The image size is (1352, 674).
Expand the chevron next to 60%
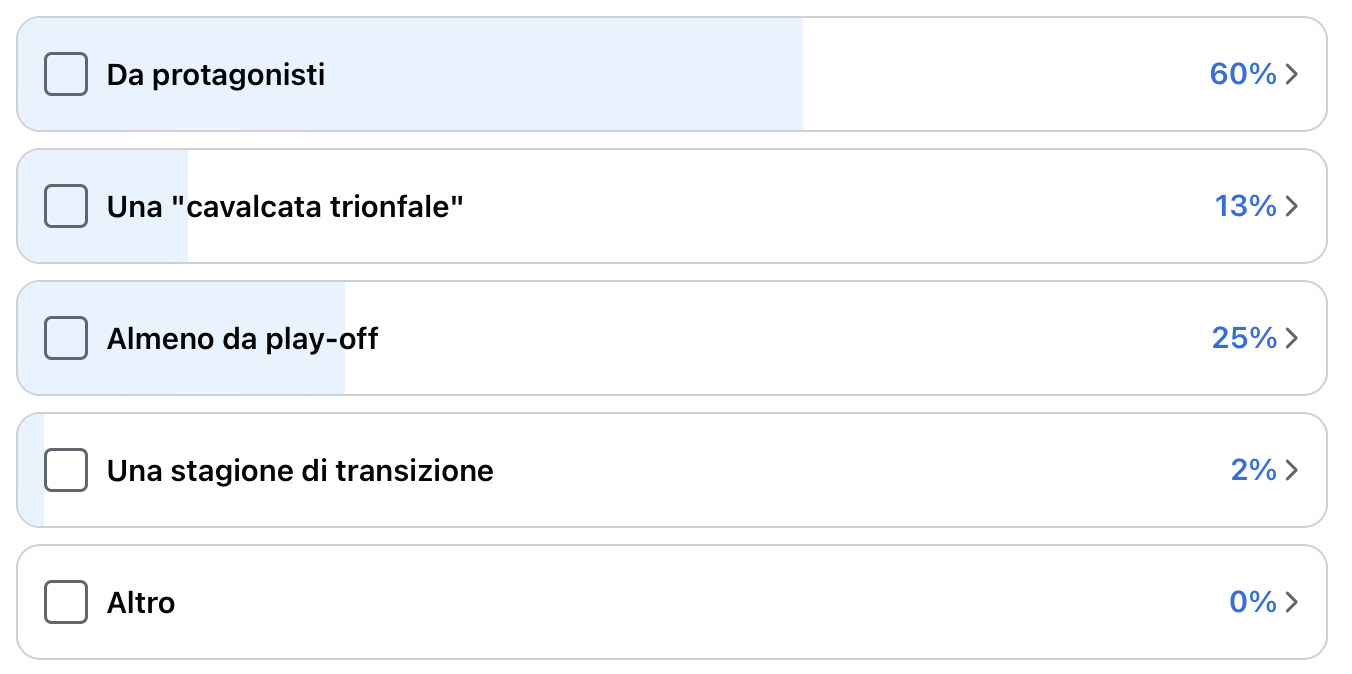point(1291,75)
